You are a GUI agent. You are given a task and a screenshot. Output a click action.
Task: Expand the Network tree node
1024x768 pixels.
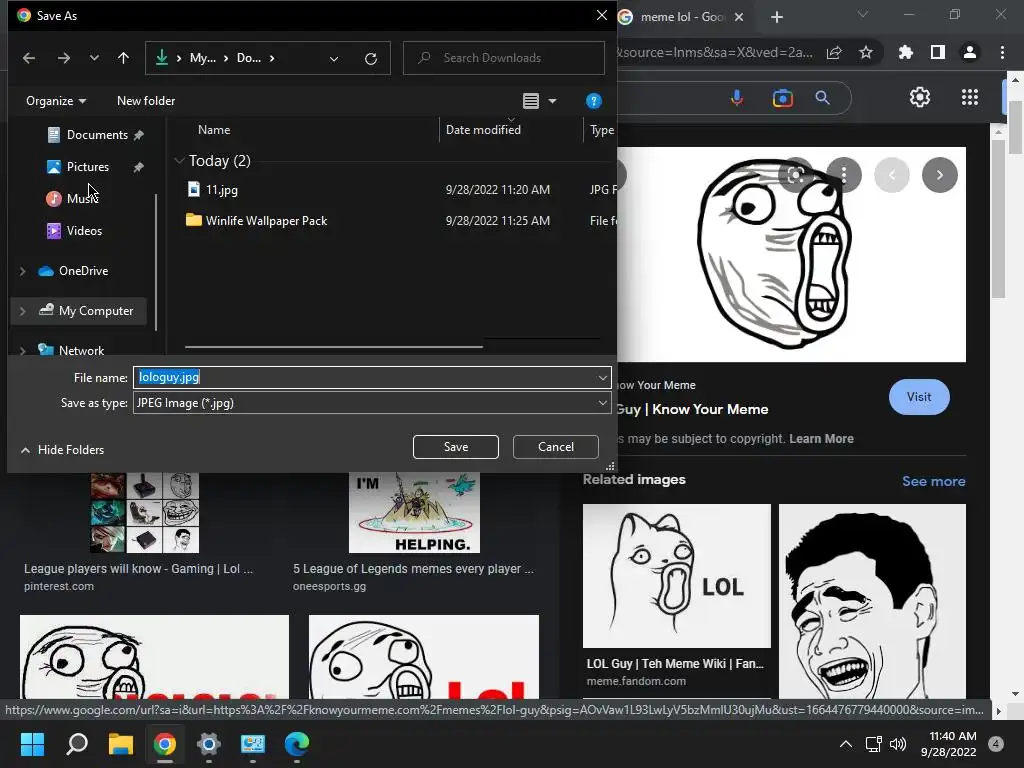[23, 351]
